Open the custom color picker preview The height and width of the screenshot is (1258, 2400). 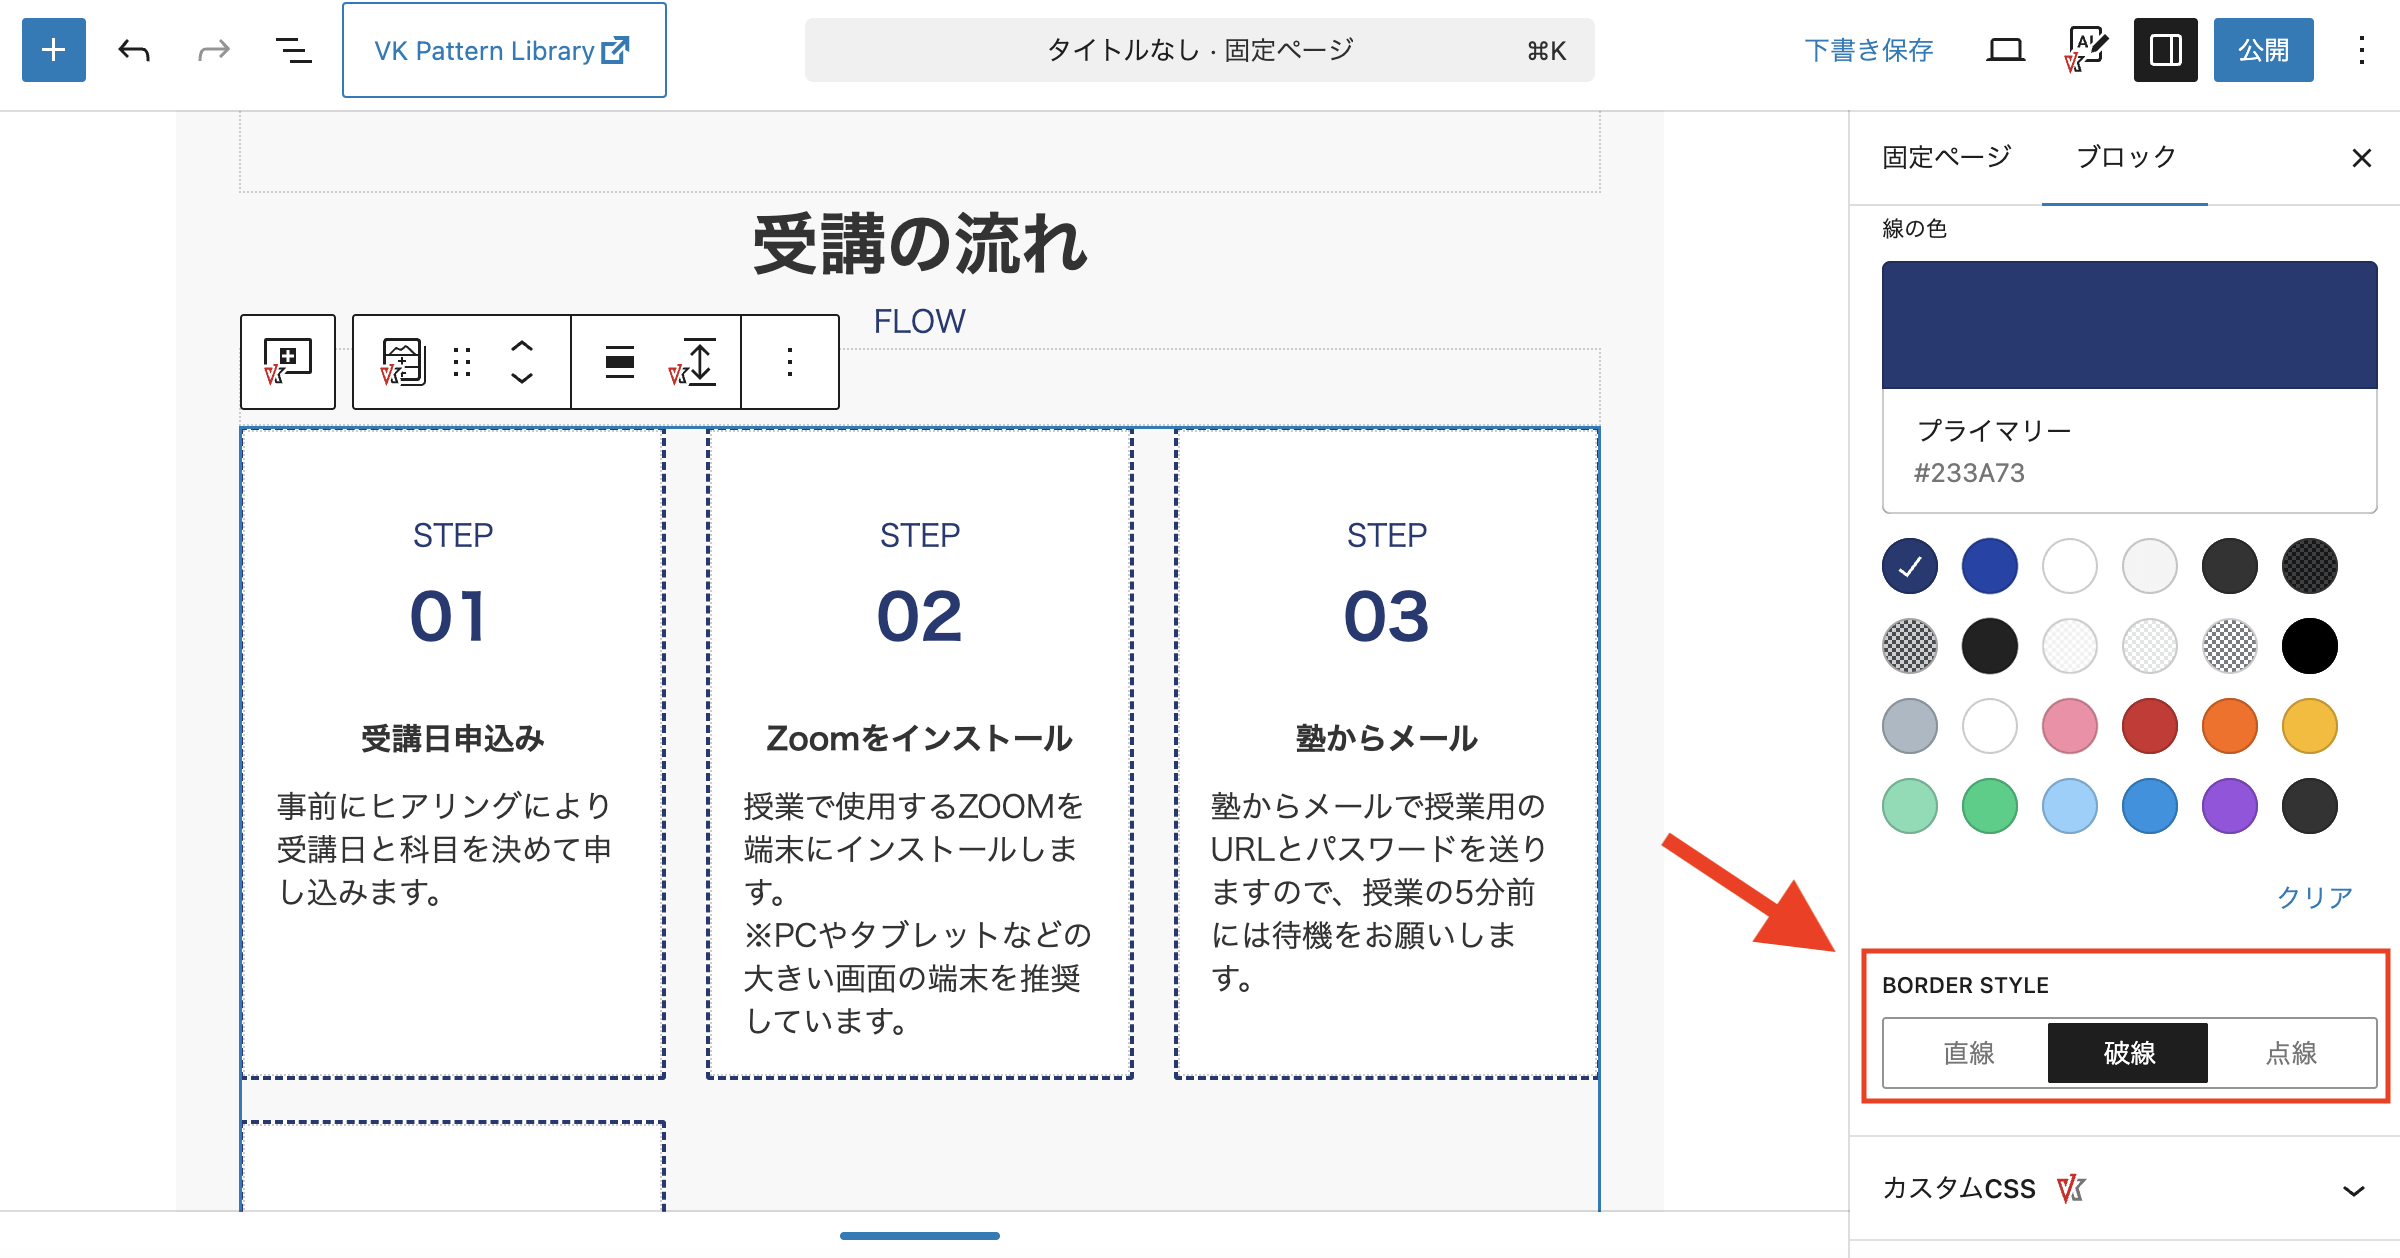(2129, 325)
